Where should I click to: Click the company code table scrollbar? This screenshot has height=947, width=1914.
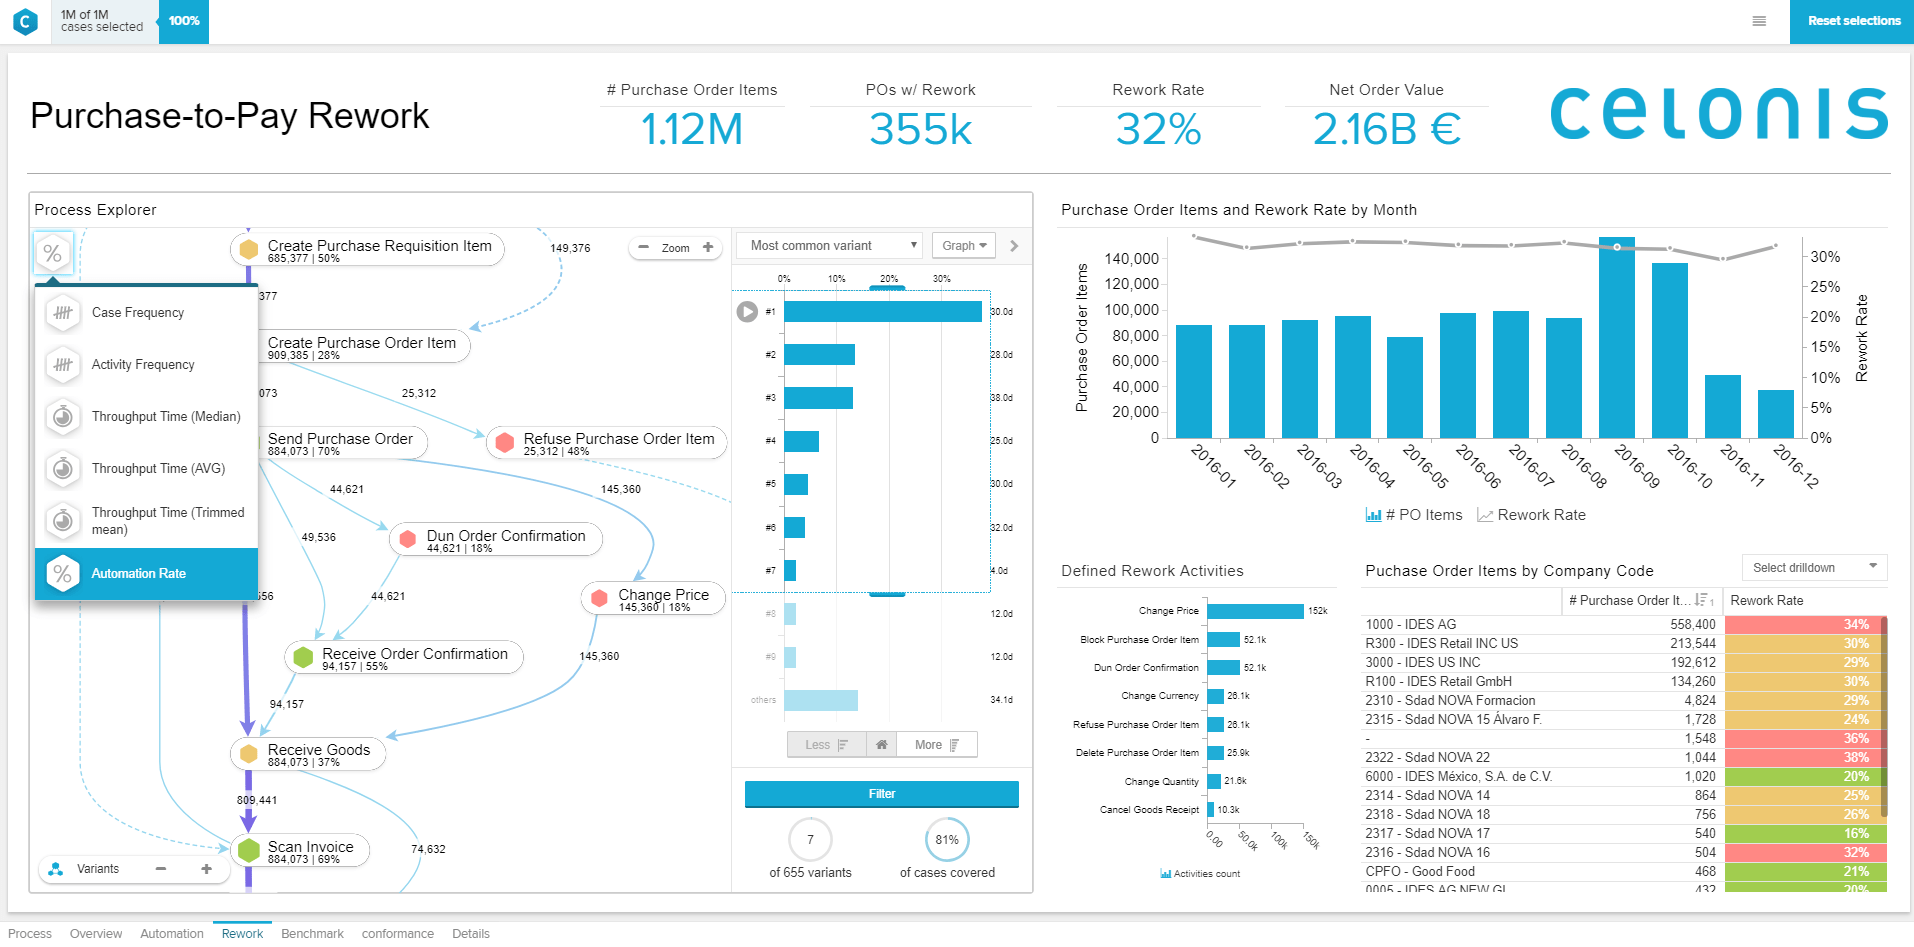pyautogui.click(x=1884, y=717)
